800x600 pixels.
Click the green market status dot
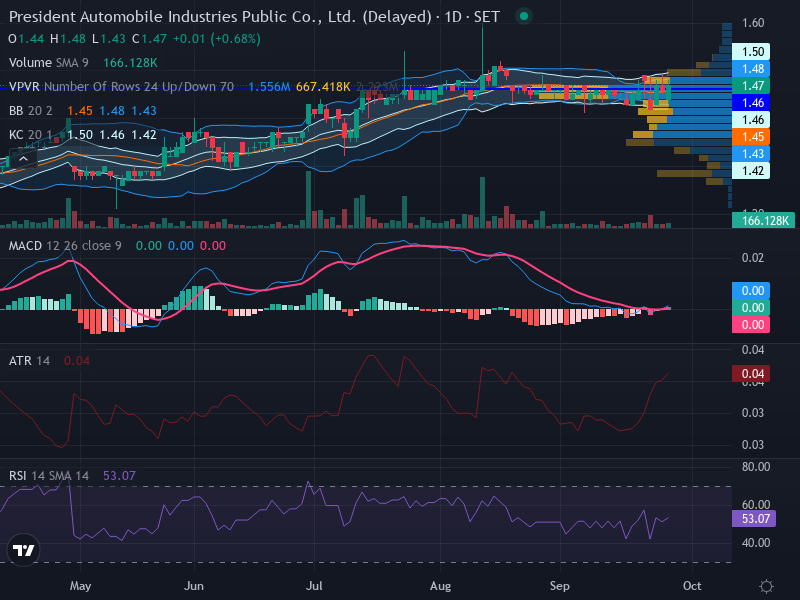point(523,16)
